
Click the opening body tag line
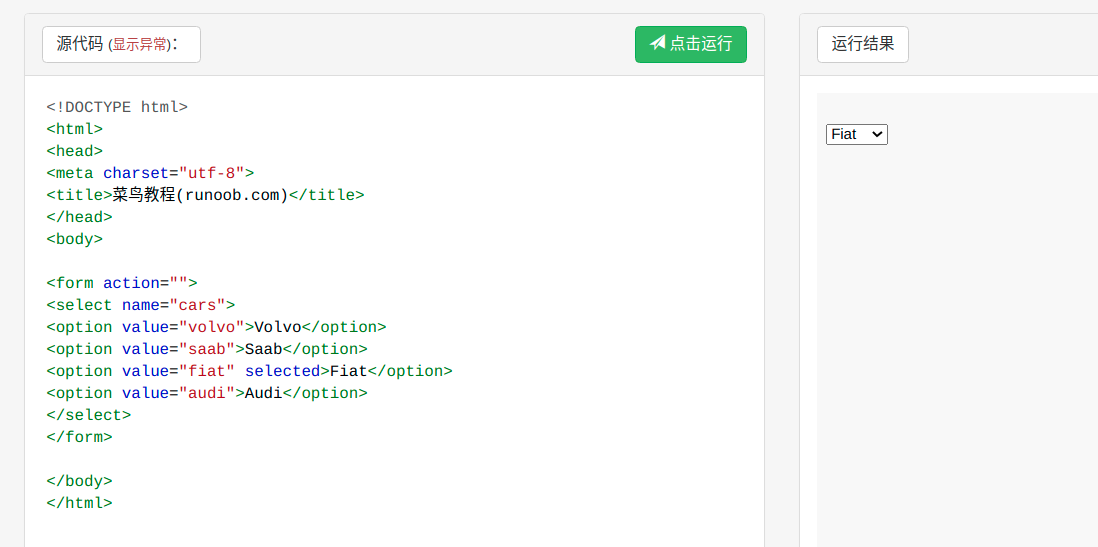(x=75, y=239)
